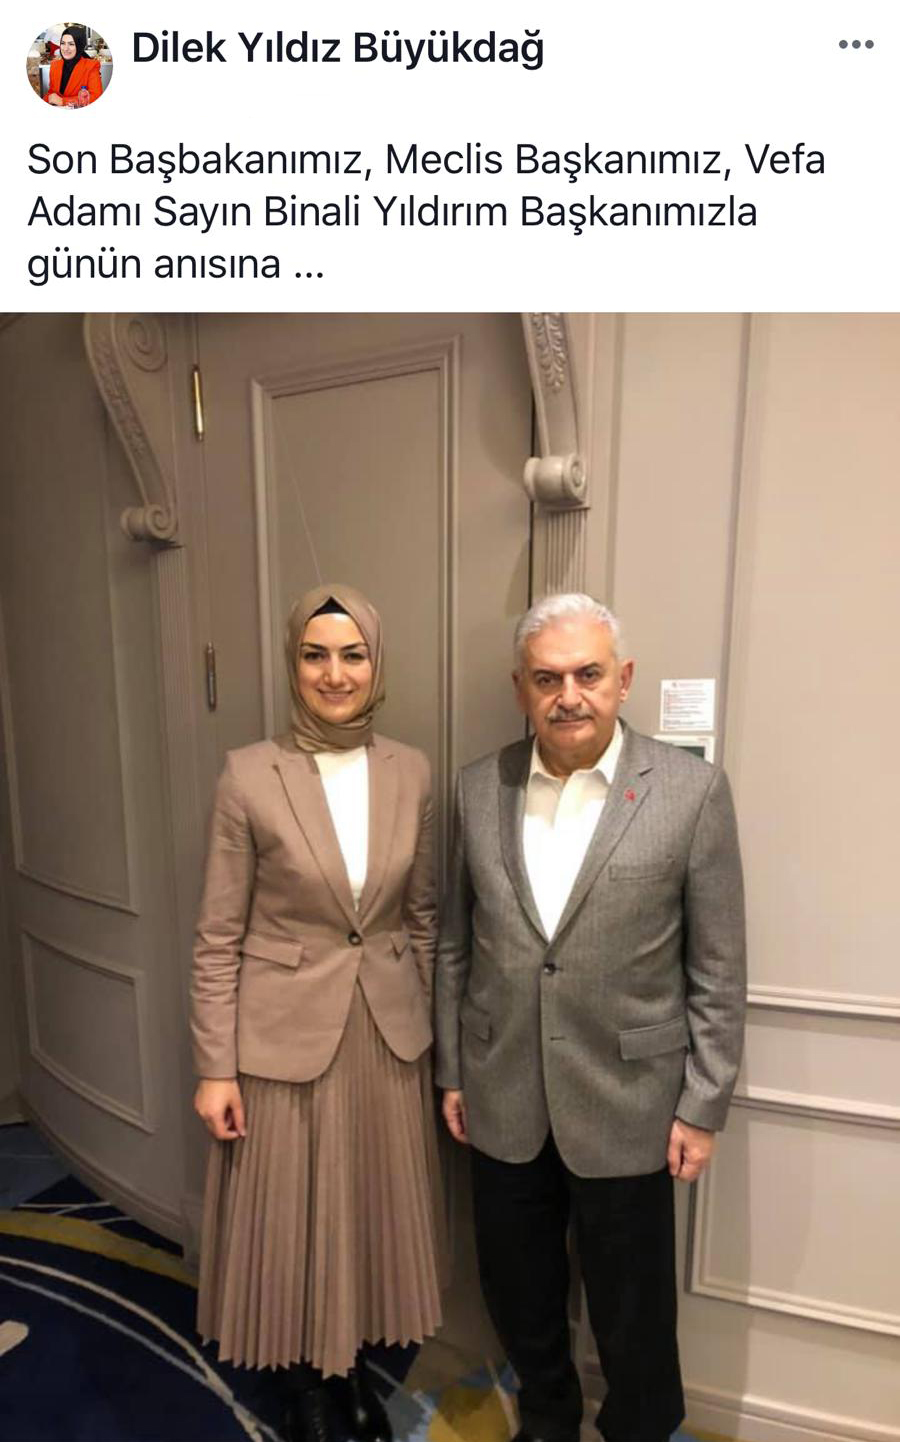Open the three-dot post options menu
The image size is (900, 1442).
click(856, 45)
